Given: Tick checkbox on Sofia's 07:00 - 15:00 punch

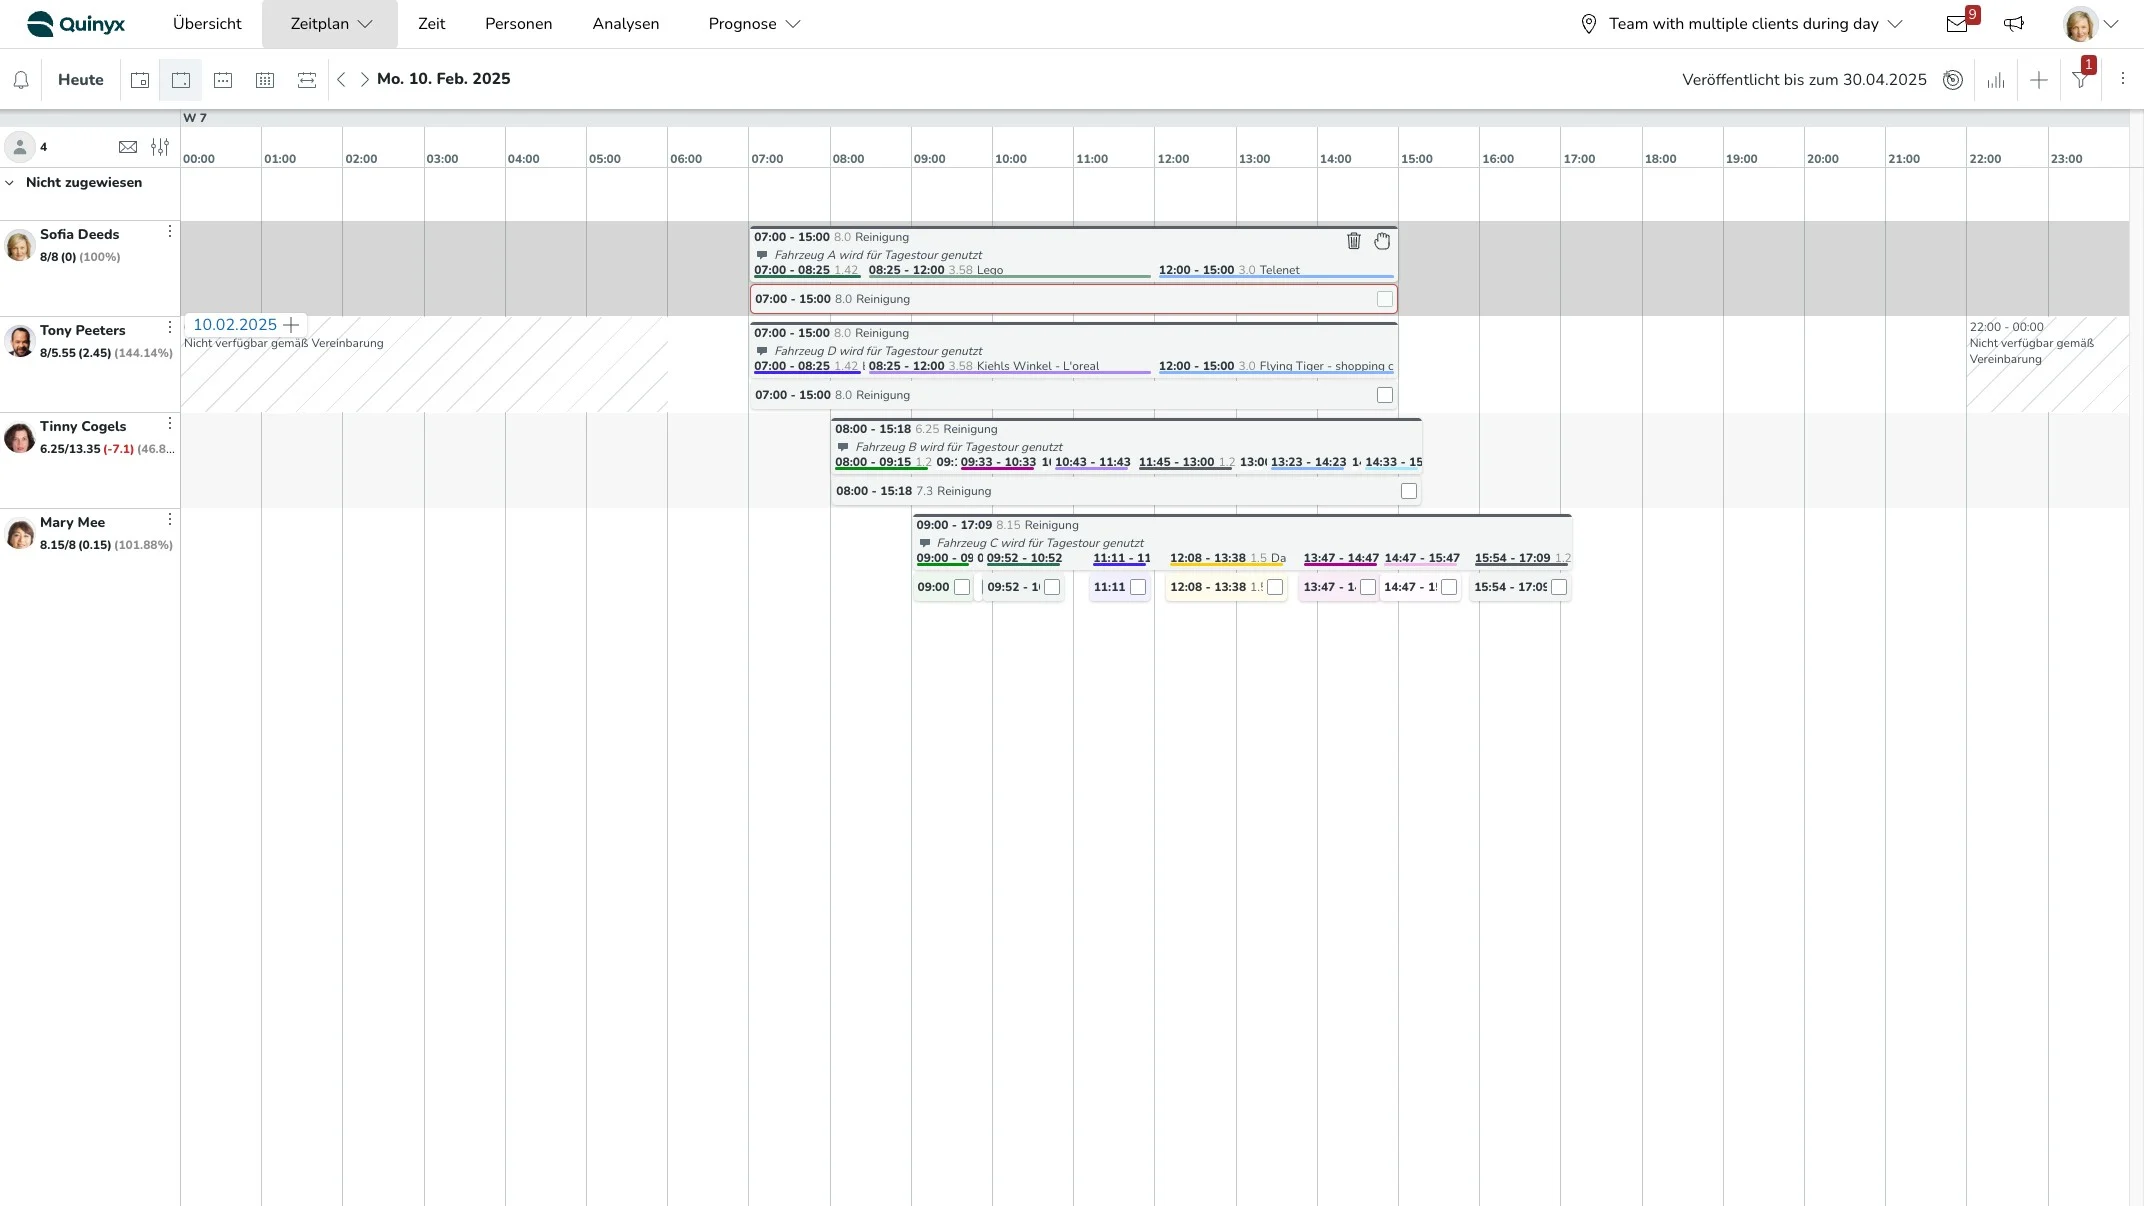Looking at the screenshot, I should click(1384, 299).
